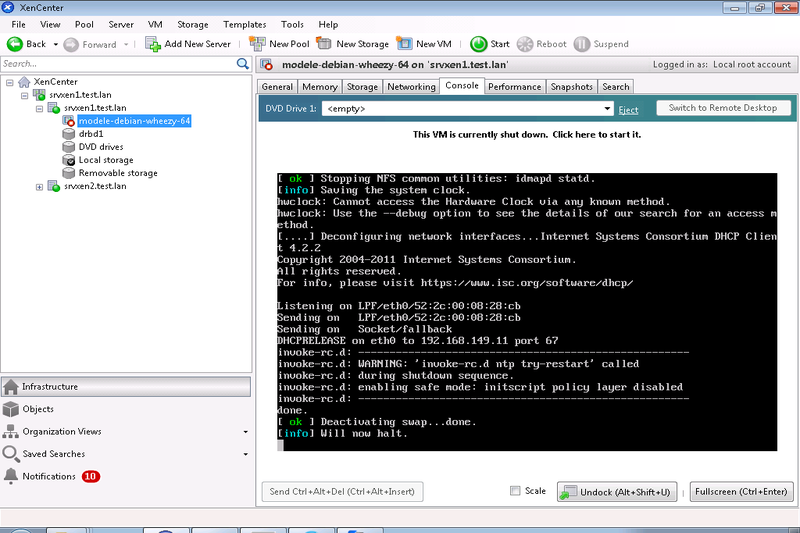Click the Notifications bell icon

coord(11,476)
